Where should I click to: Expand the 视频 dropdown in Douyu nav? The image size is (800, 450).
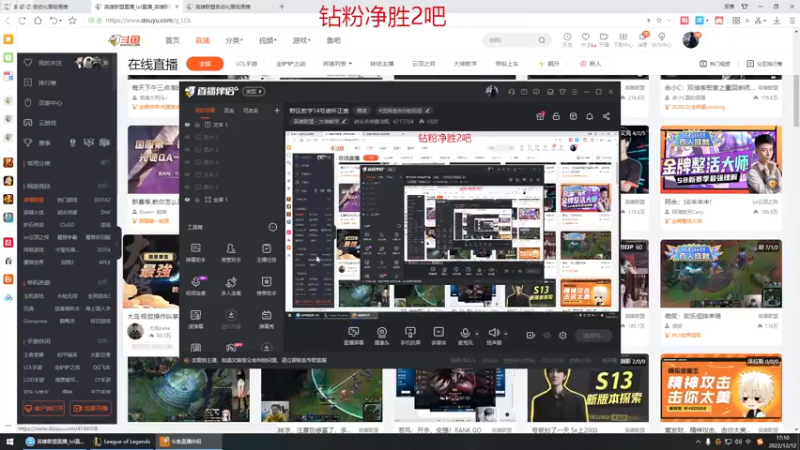pyautogui.click(x=267, y=40)
